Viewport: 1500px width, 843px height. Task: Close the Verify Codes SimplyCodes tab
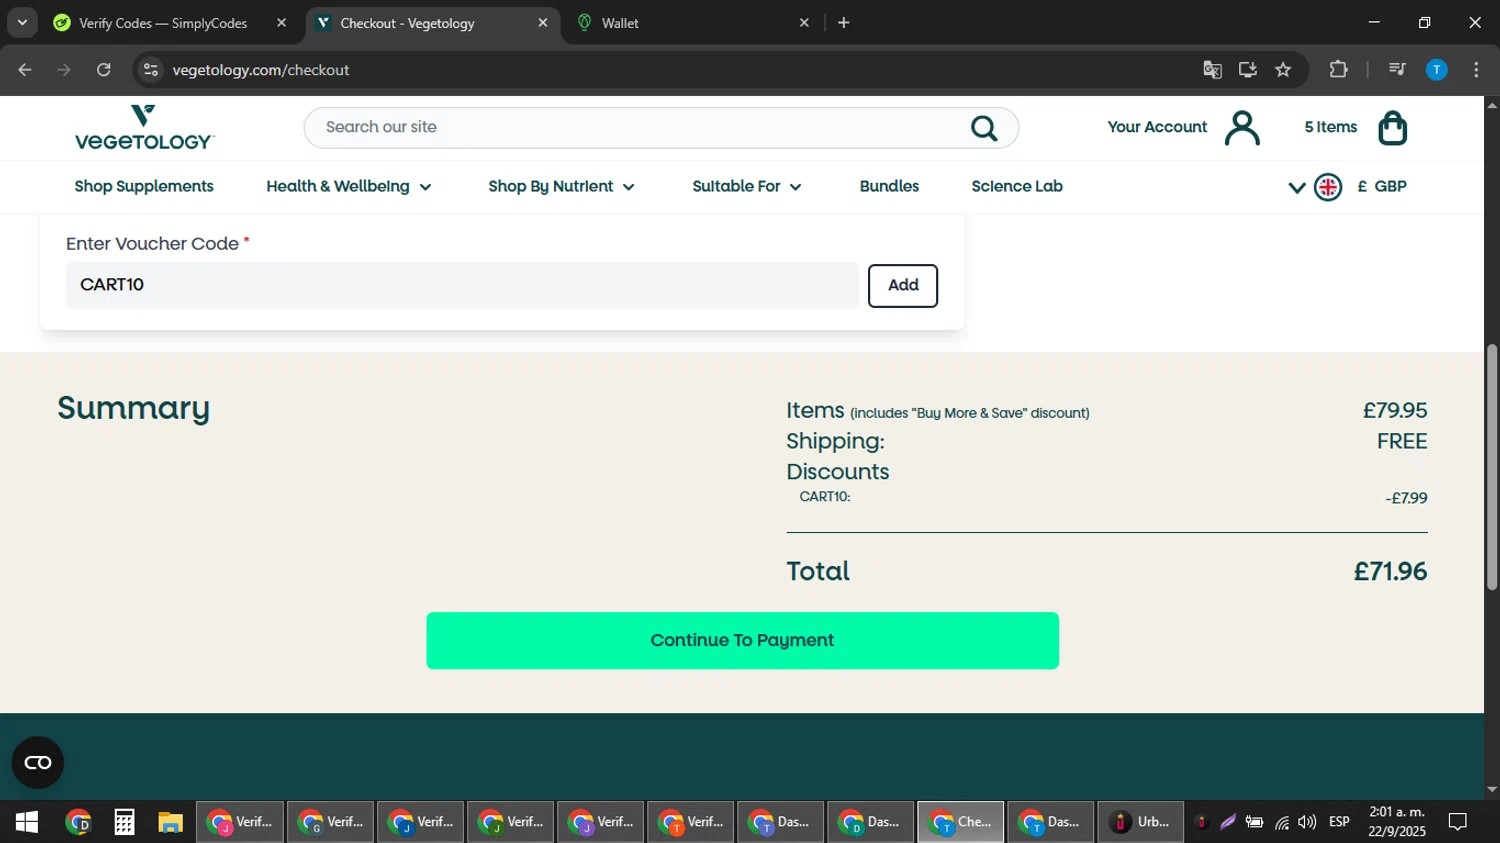281,23
